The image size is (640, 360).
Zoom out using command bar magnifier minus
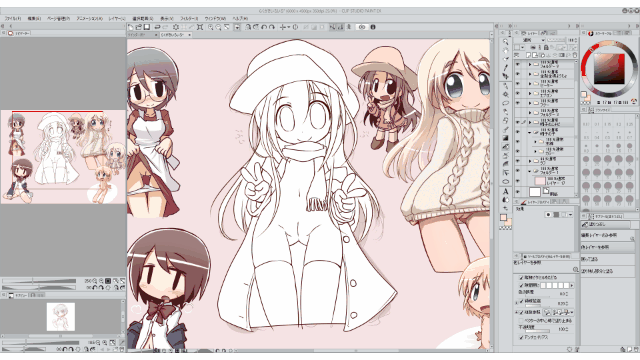coord(218,27)
